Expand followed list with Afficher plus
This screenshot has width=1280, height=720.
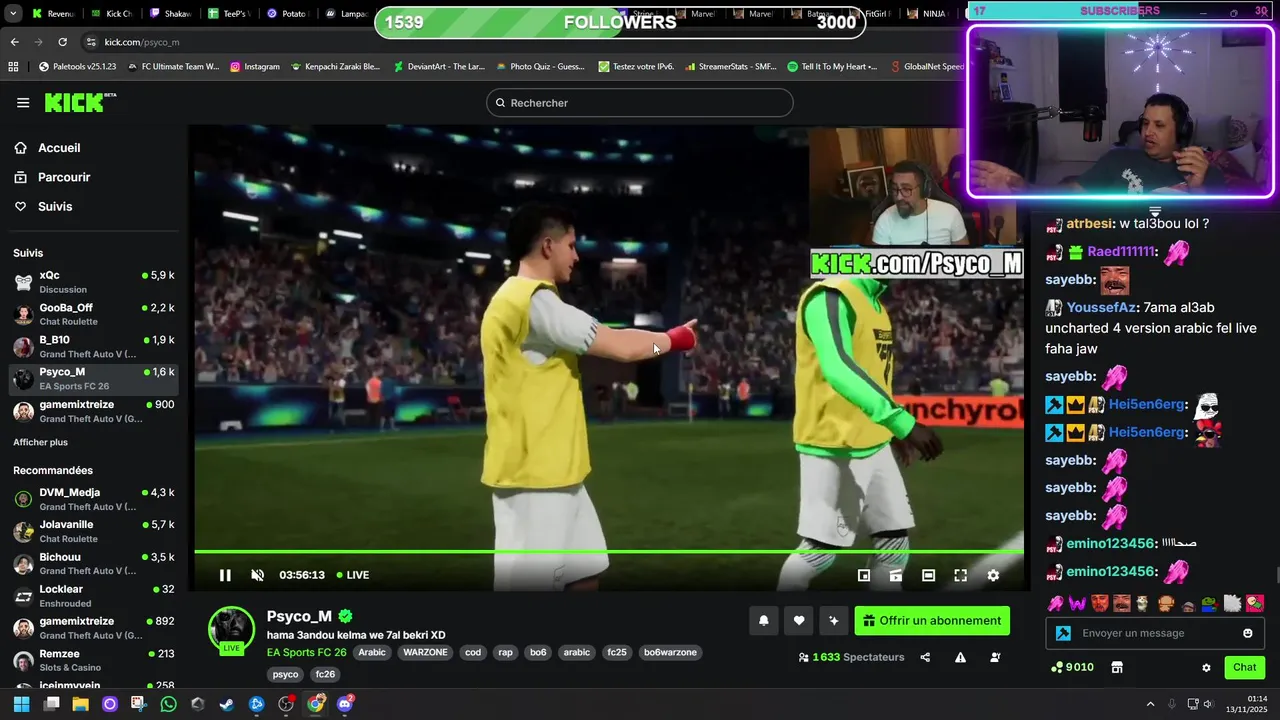(40, 442)
